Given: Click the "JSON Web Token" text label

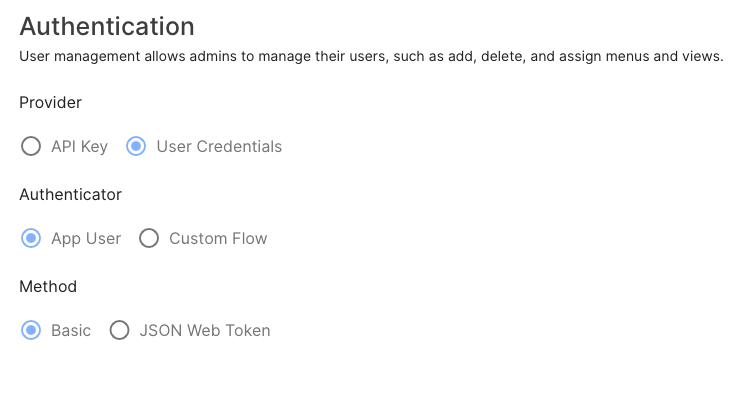Looking at the screenshot, I should click(205, 331).
